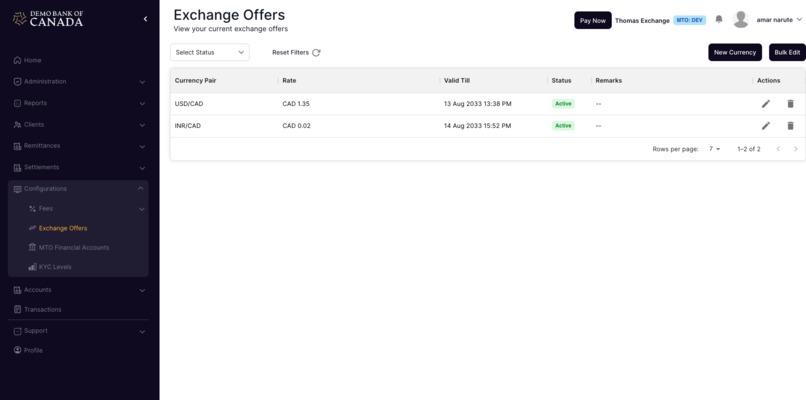Click the Pay Now button
This screenshot has height=400, width=806.
(593, 21)
